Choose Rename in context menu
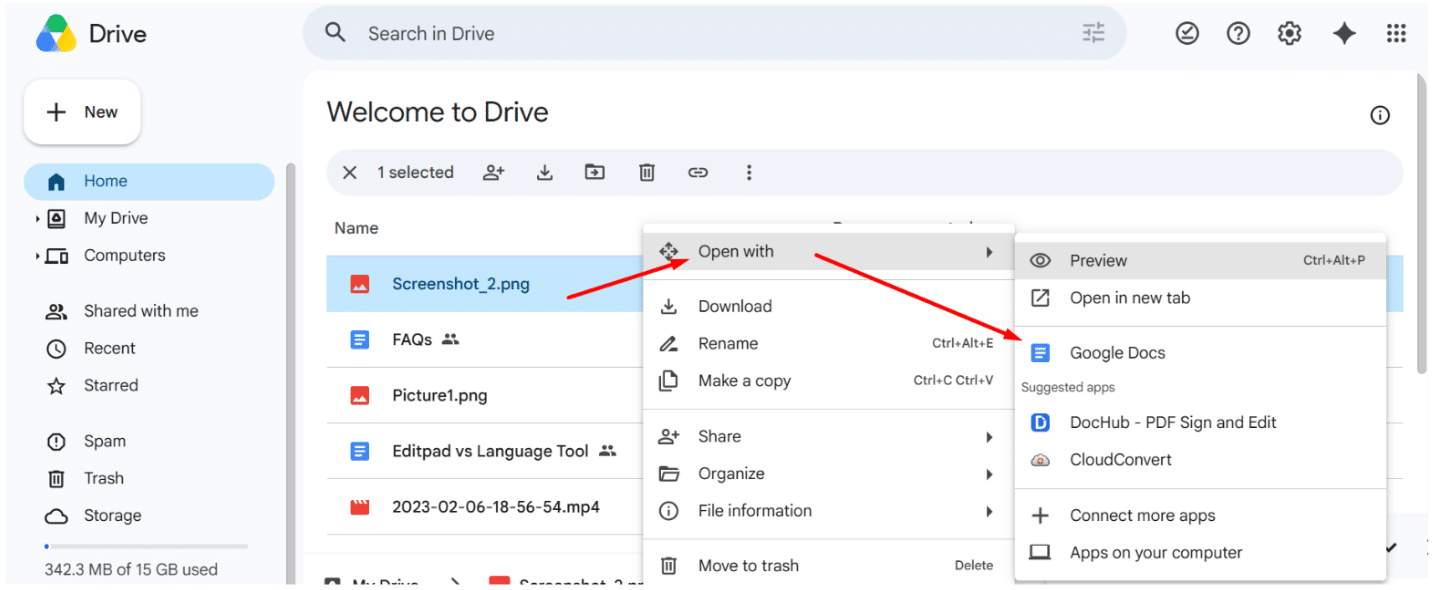Viewport: 1435px width, 590px height. click(828, 343)
